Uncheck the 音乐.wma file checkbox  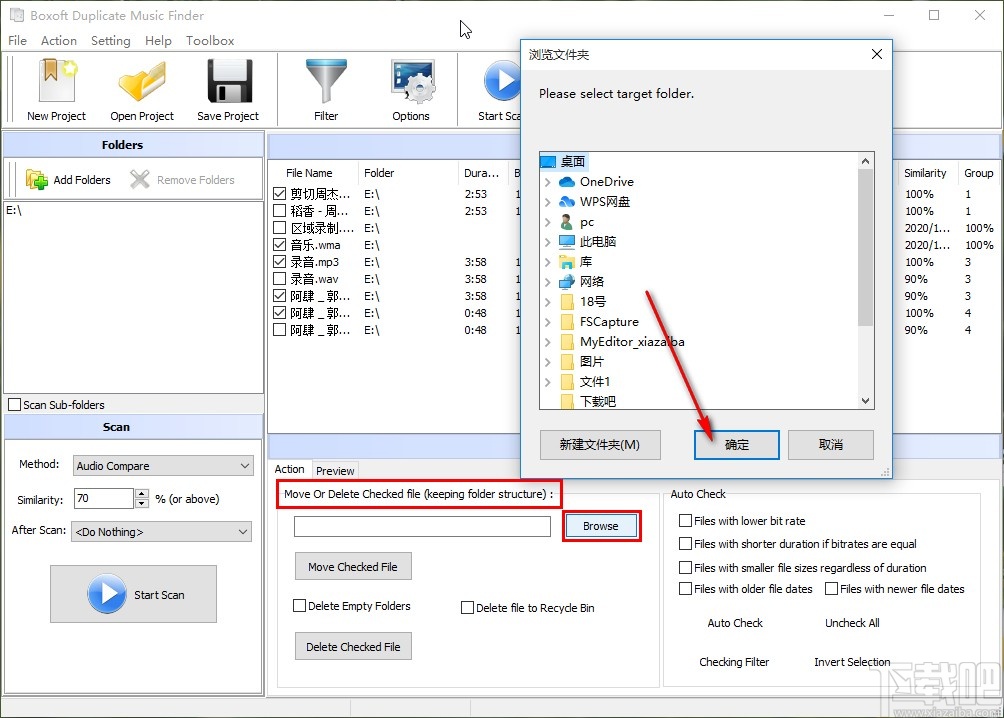click(279, 245)
